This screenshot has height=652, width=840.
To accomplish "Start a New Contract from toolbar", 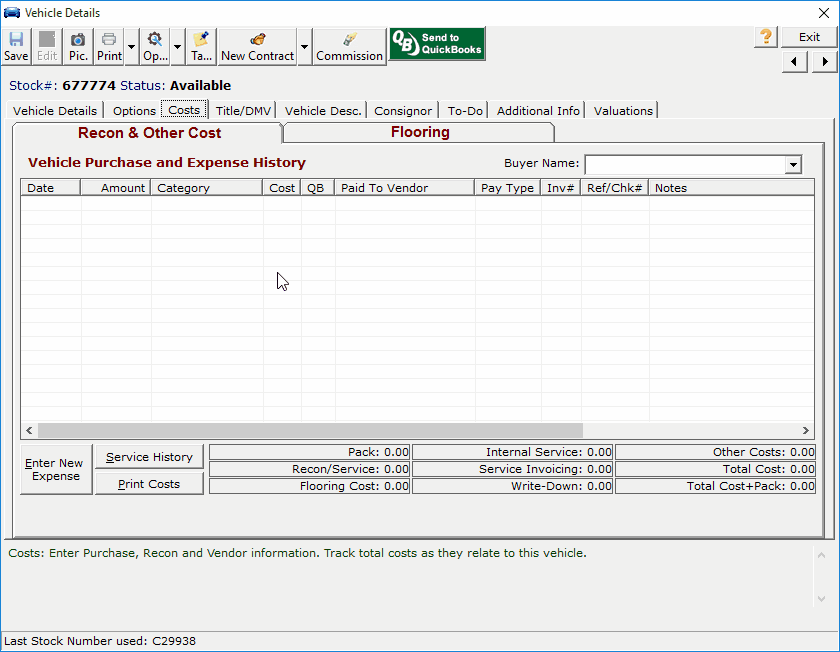I will point(257,46).
